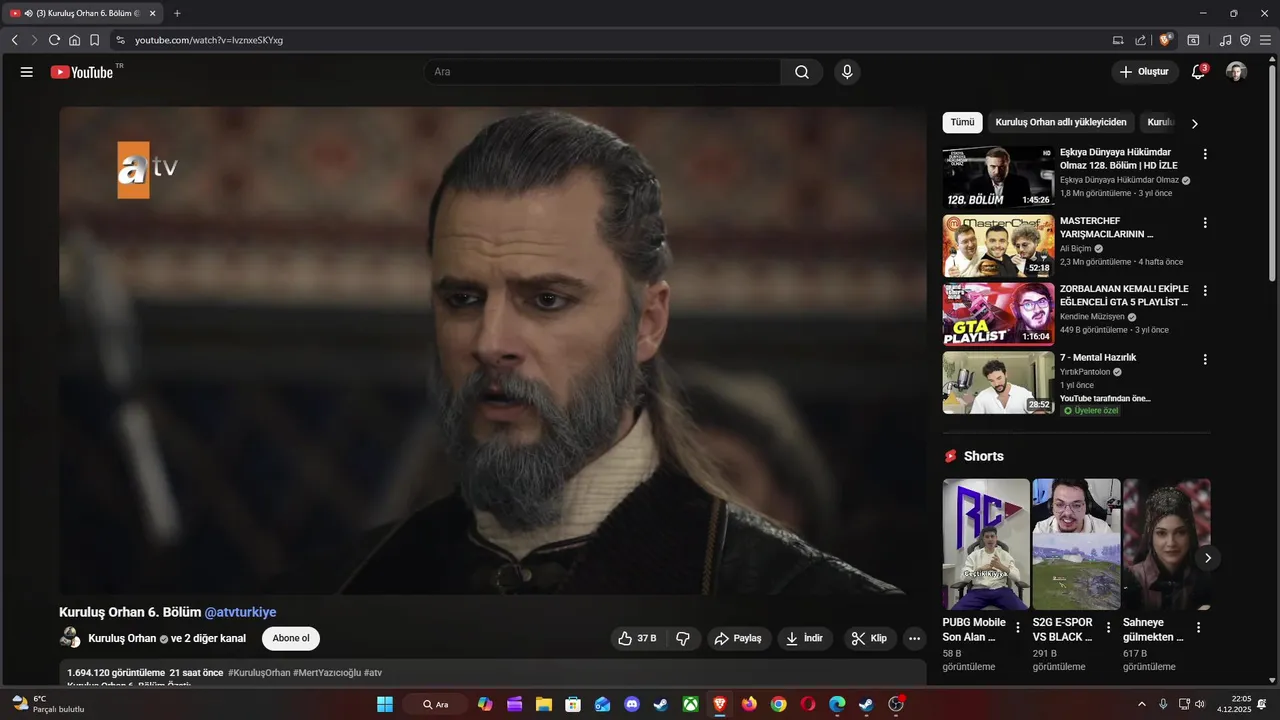
Task: Click the main video player
Action: [492, 351]
